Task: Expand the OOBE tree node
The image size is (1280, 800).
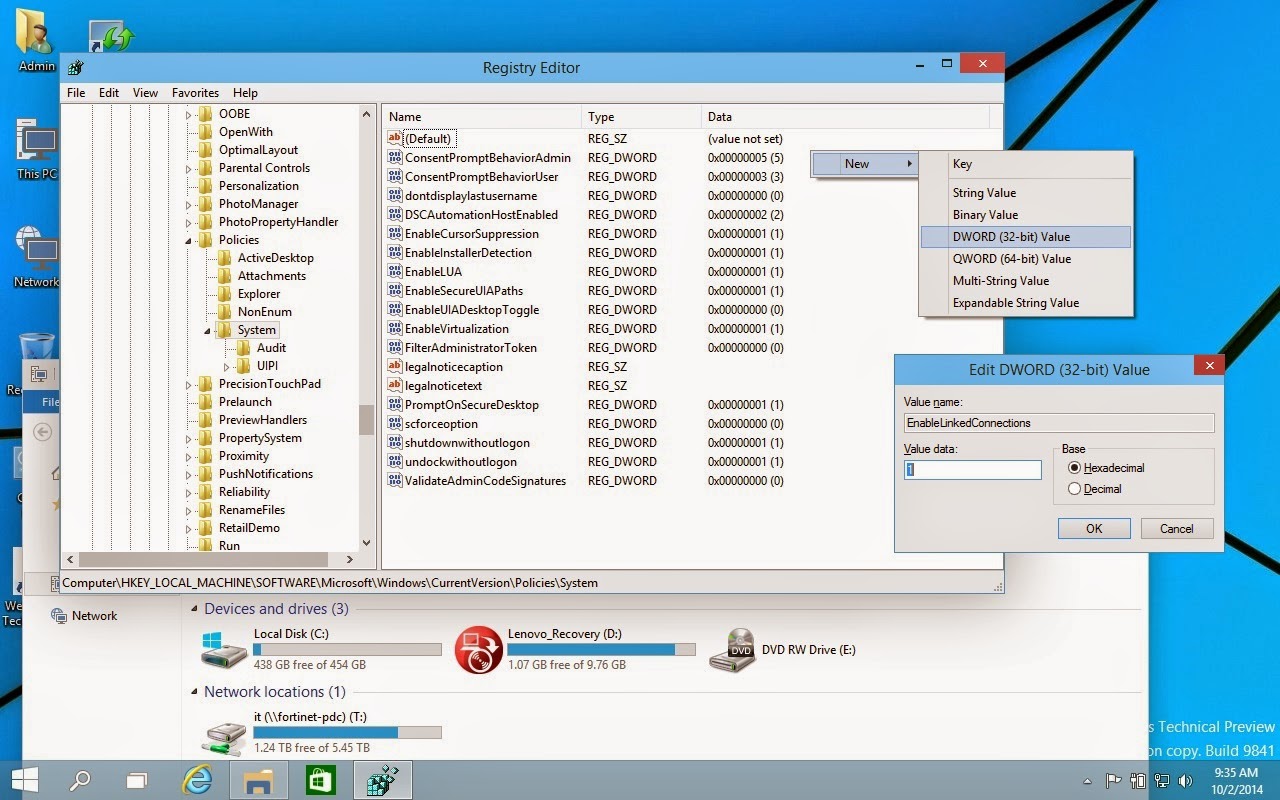Action: tap(189, 114)
